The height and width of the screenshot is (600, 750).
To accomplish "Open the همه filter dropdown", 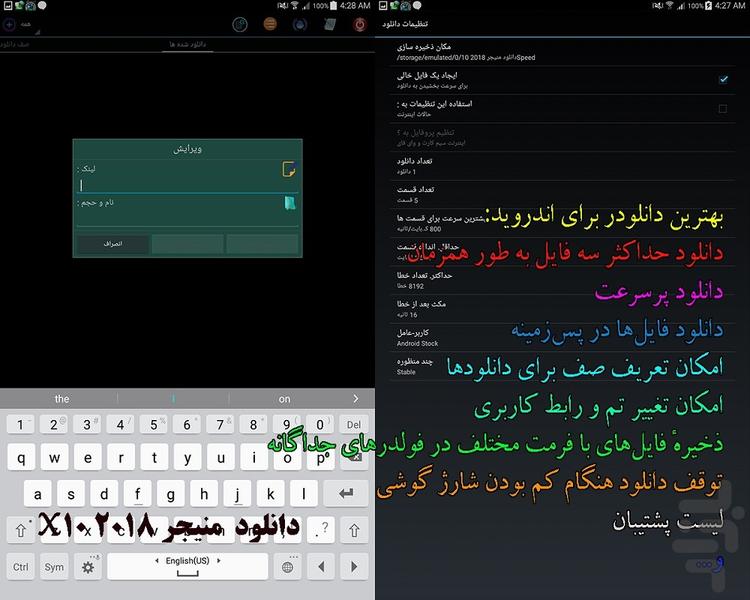I will 27,25.
